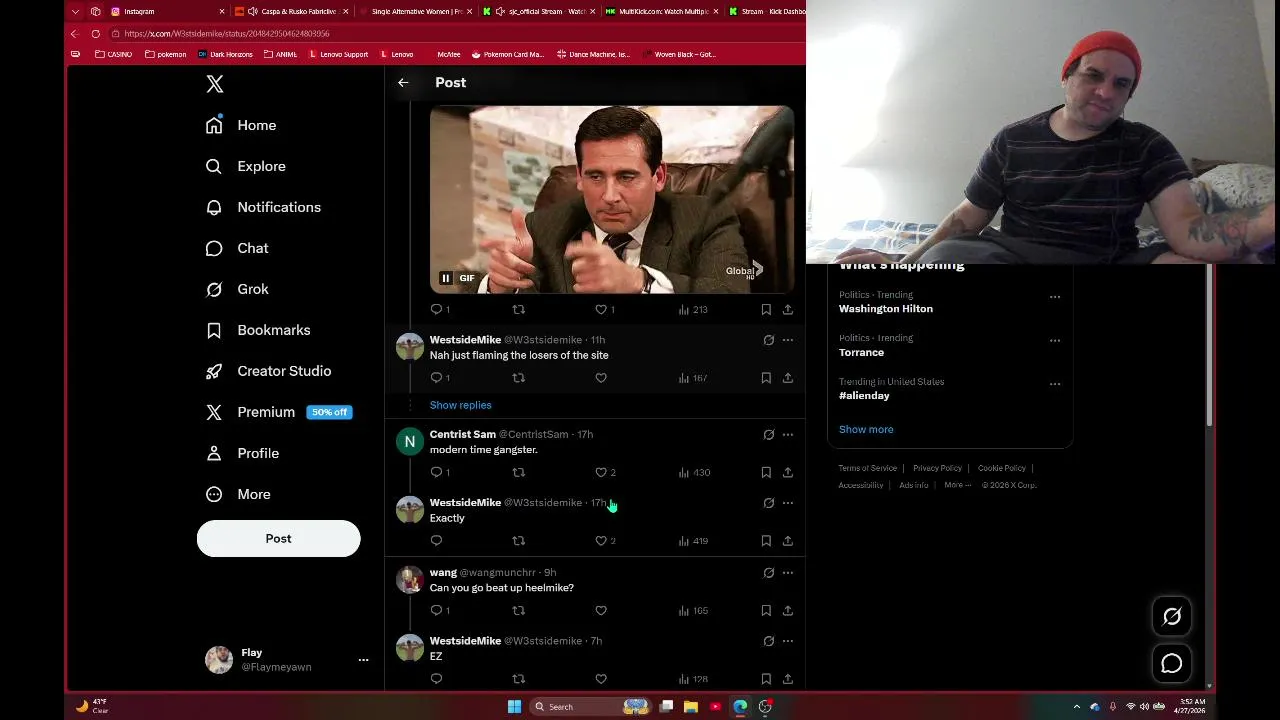Like "Nah just flaming the losers" reply
Image resolution: width=1280 pixels, height=720 pixels.
coord(601,378)
